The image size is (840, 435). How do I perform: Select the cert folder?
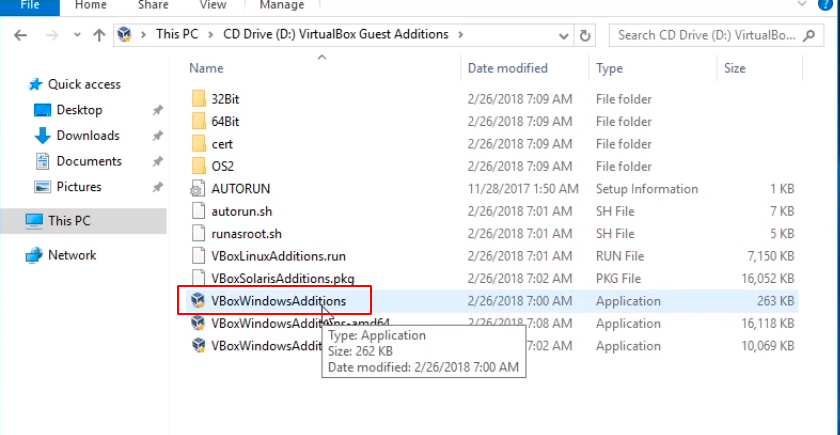tap(222, 144)
